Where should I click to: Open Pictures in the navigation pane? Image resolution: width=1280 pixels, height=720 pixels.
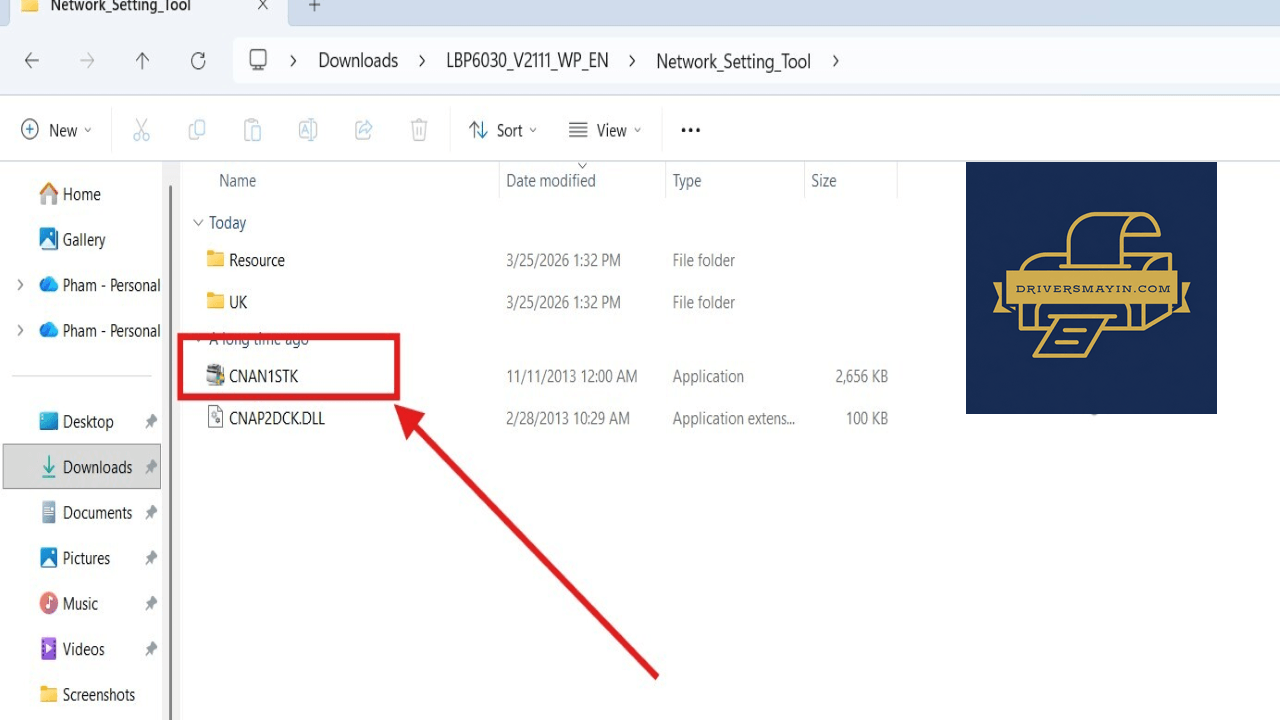75,558
